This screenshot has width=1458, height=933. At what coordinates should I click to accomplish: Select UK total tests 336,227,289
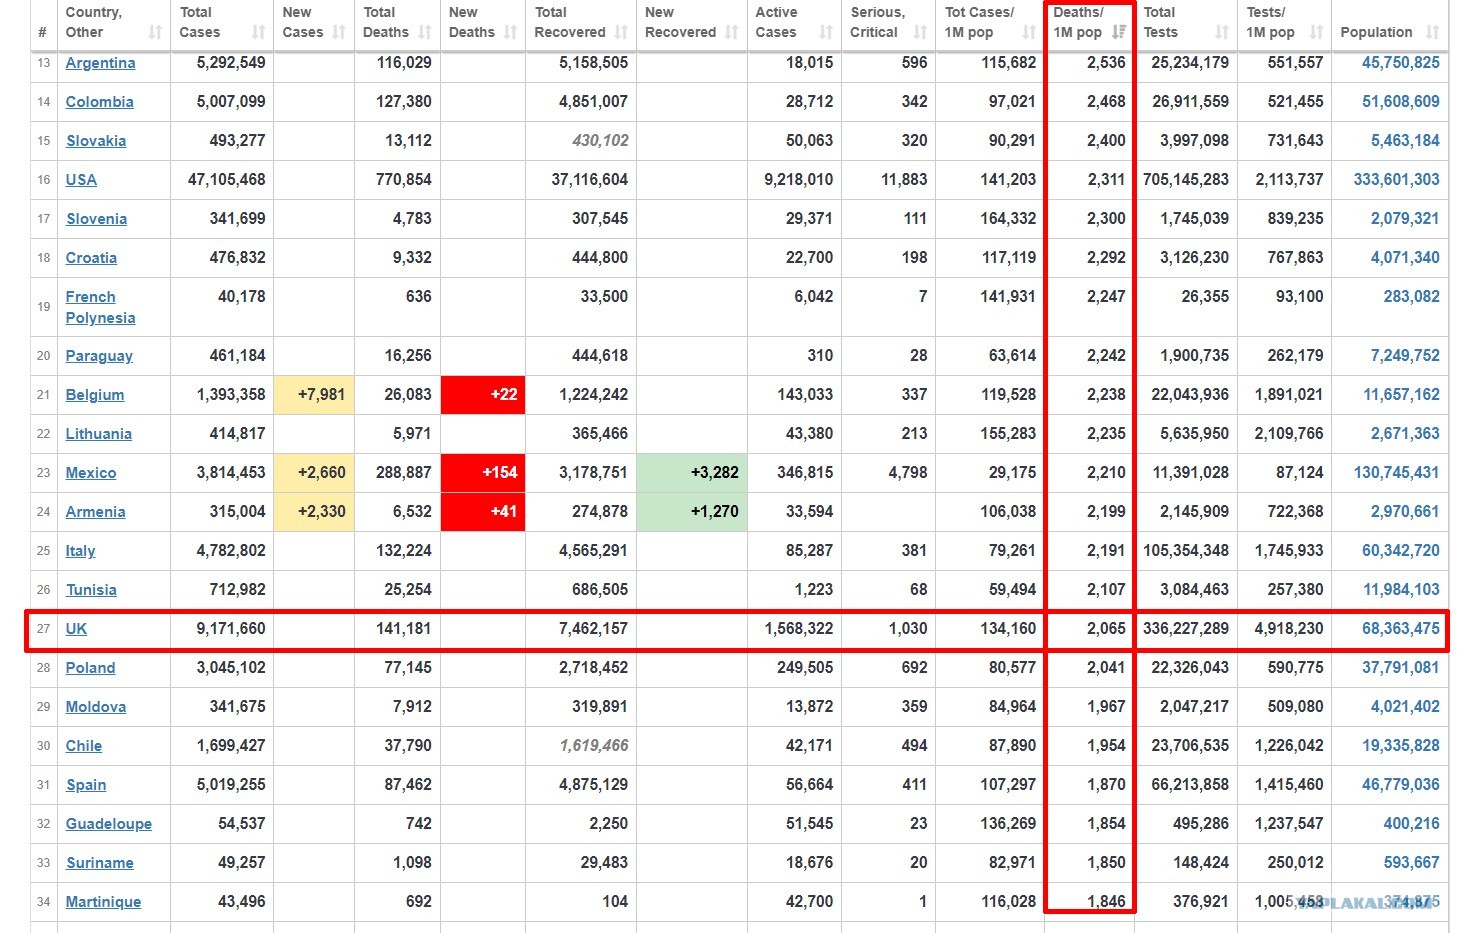(x=1186, y=629)
